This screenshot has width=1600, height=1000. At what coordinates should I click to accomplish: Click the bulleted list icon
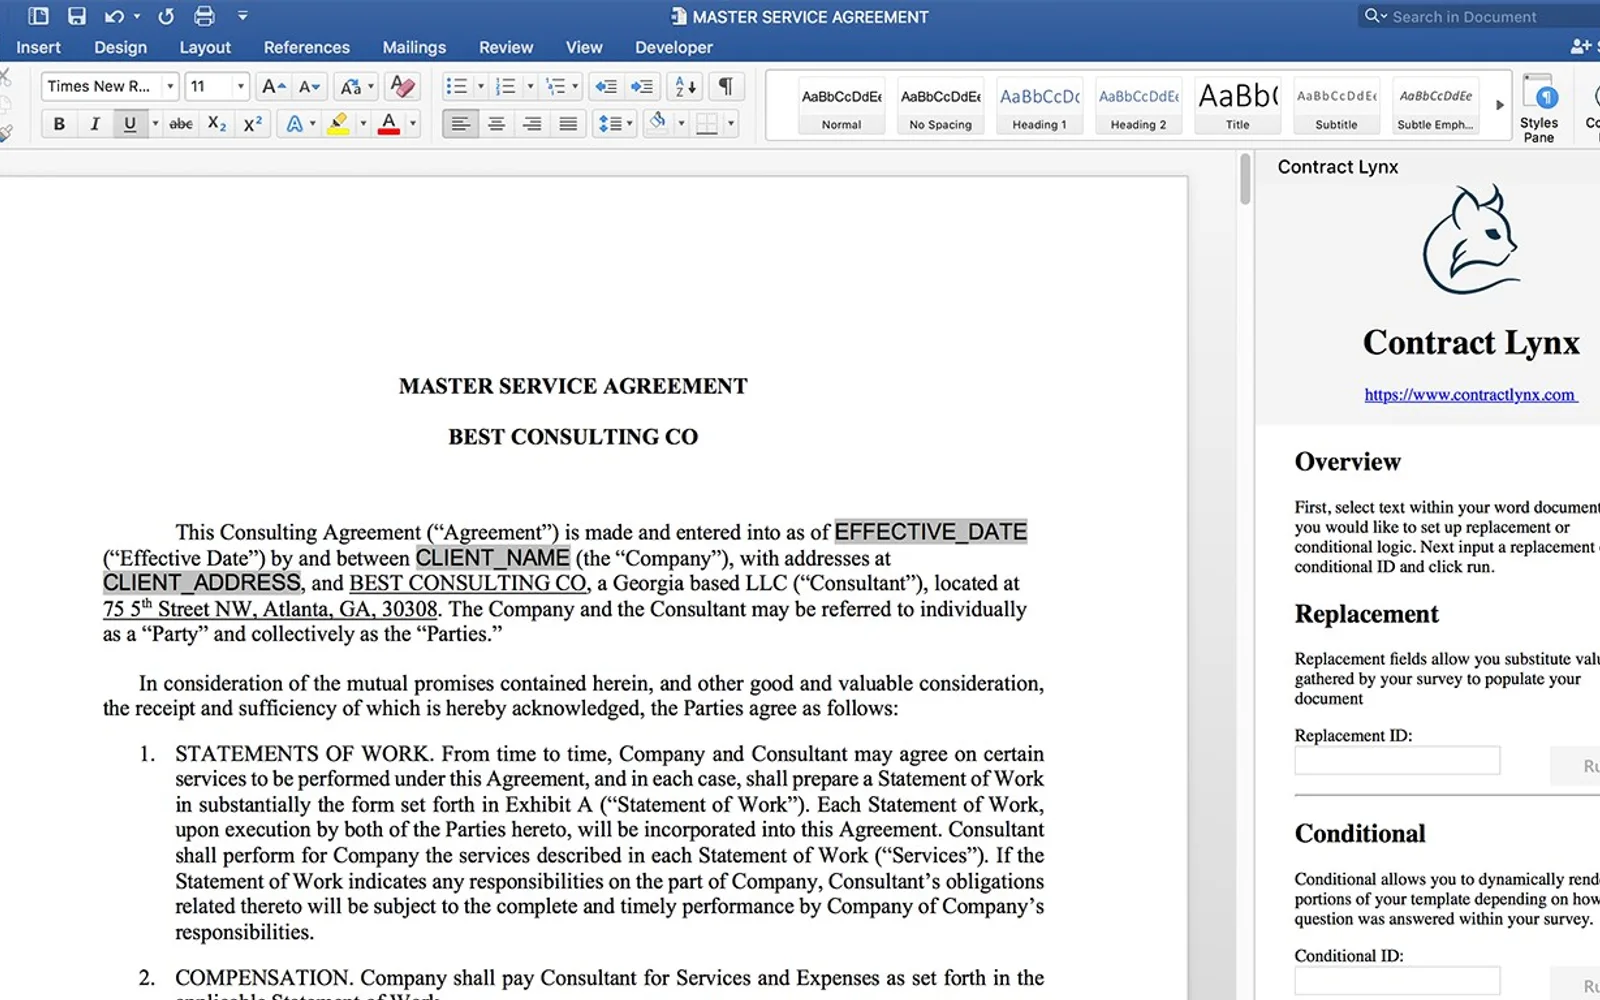coord(457,87)
